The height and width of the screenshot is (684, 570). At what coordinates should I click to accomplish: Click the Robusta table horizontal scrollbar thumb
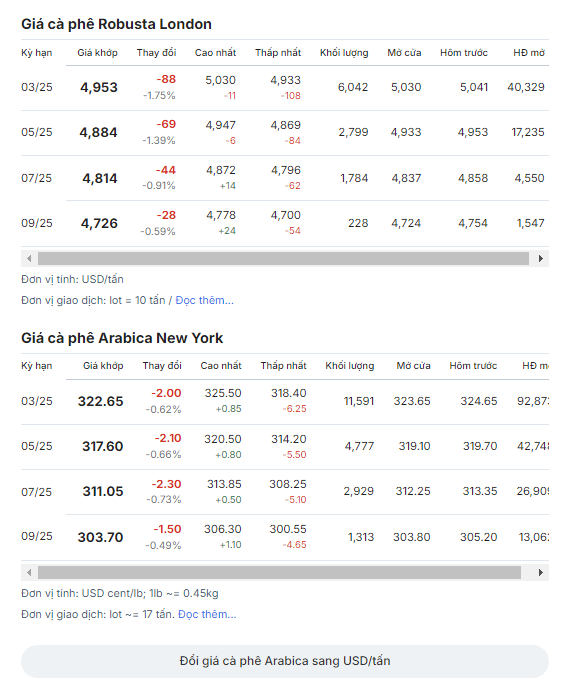coord(283,259)
